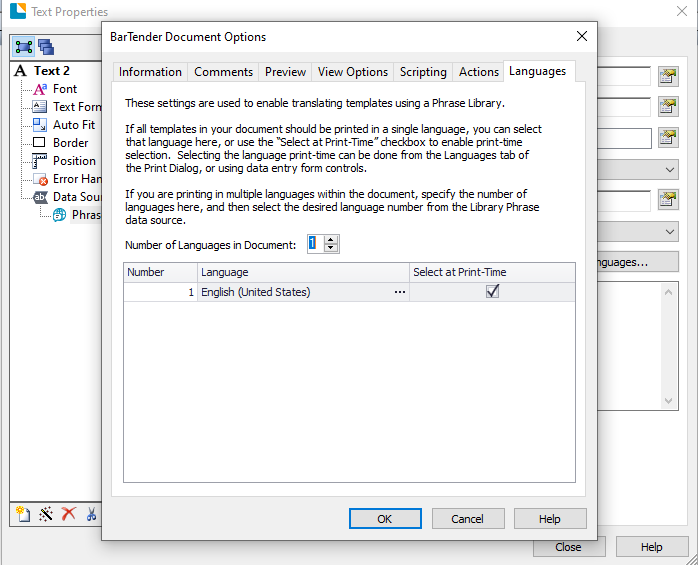Close the Text Properties window
The height and width of the screenshot is (565, 698).
pos(682,11)
